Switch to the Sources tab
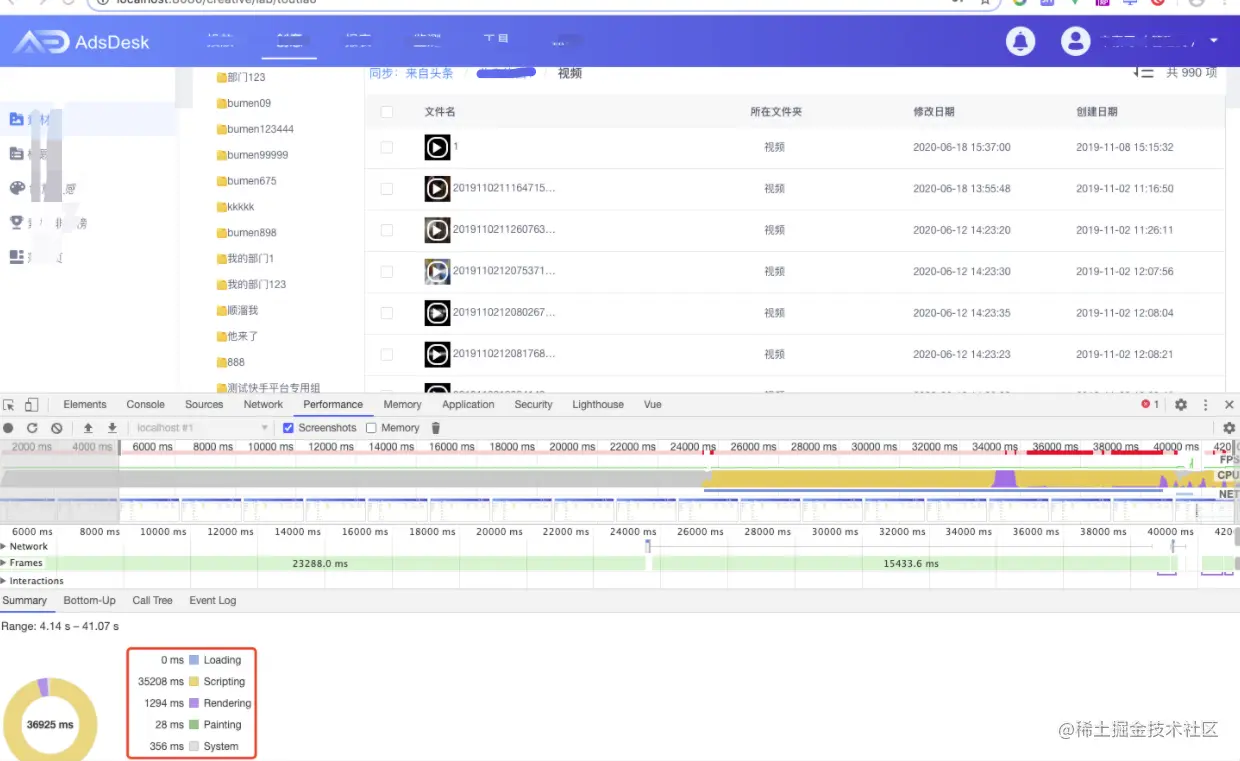The width and height of the screenshot is (1240, 761). (204, 405)
